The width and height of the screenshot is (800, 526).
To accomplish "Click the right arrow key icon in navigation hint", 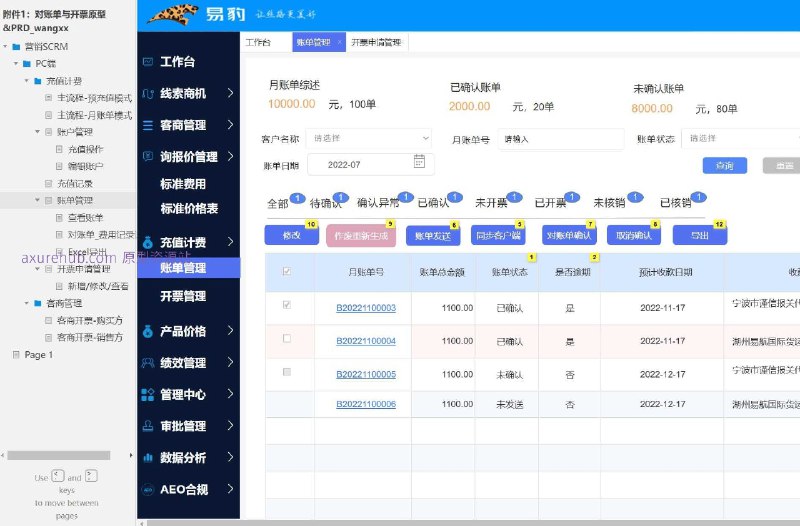I will click(91, 477).
